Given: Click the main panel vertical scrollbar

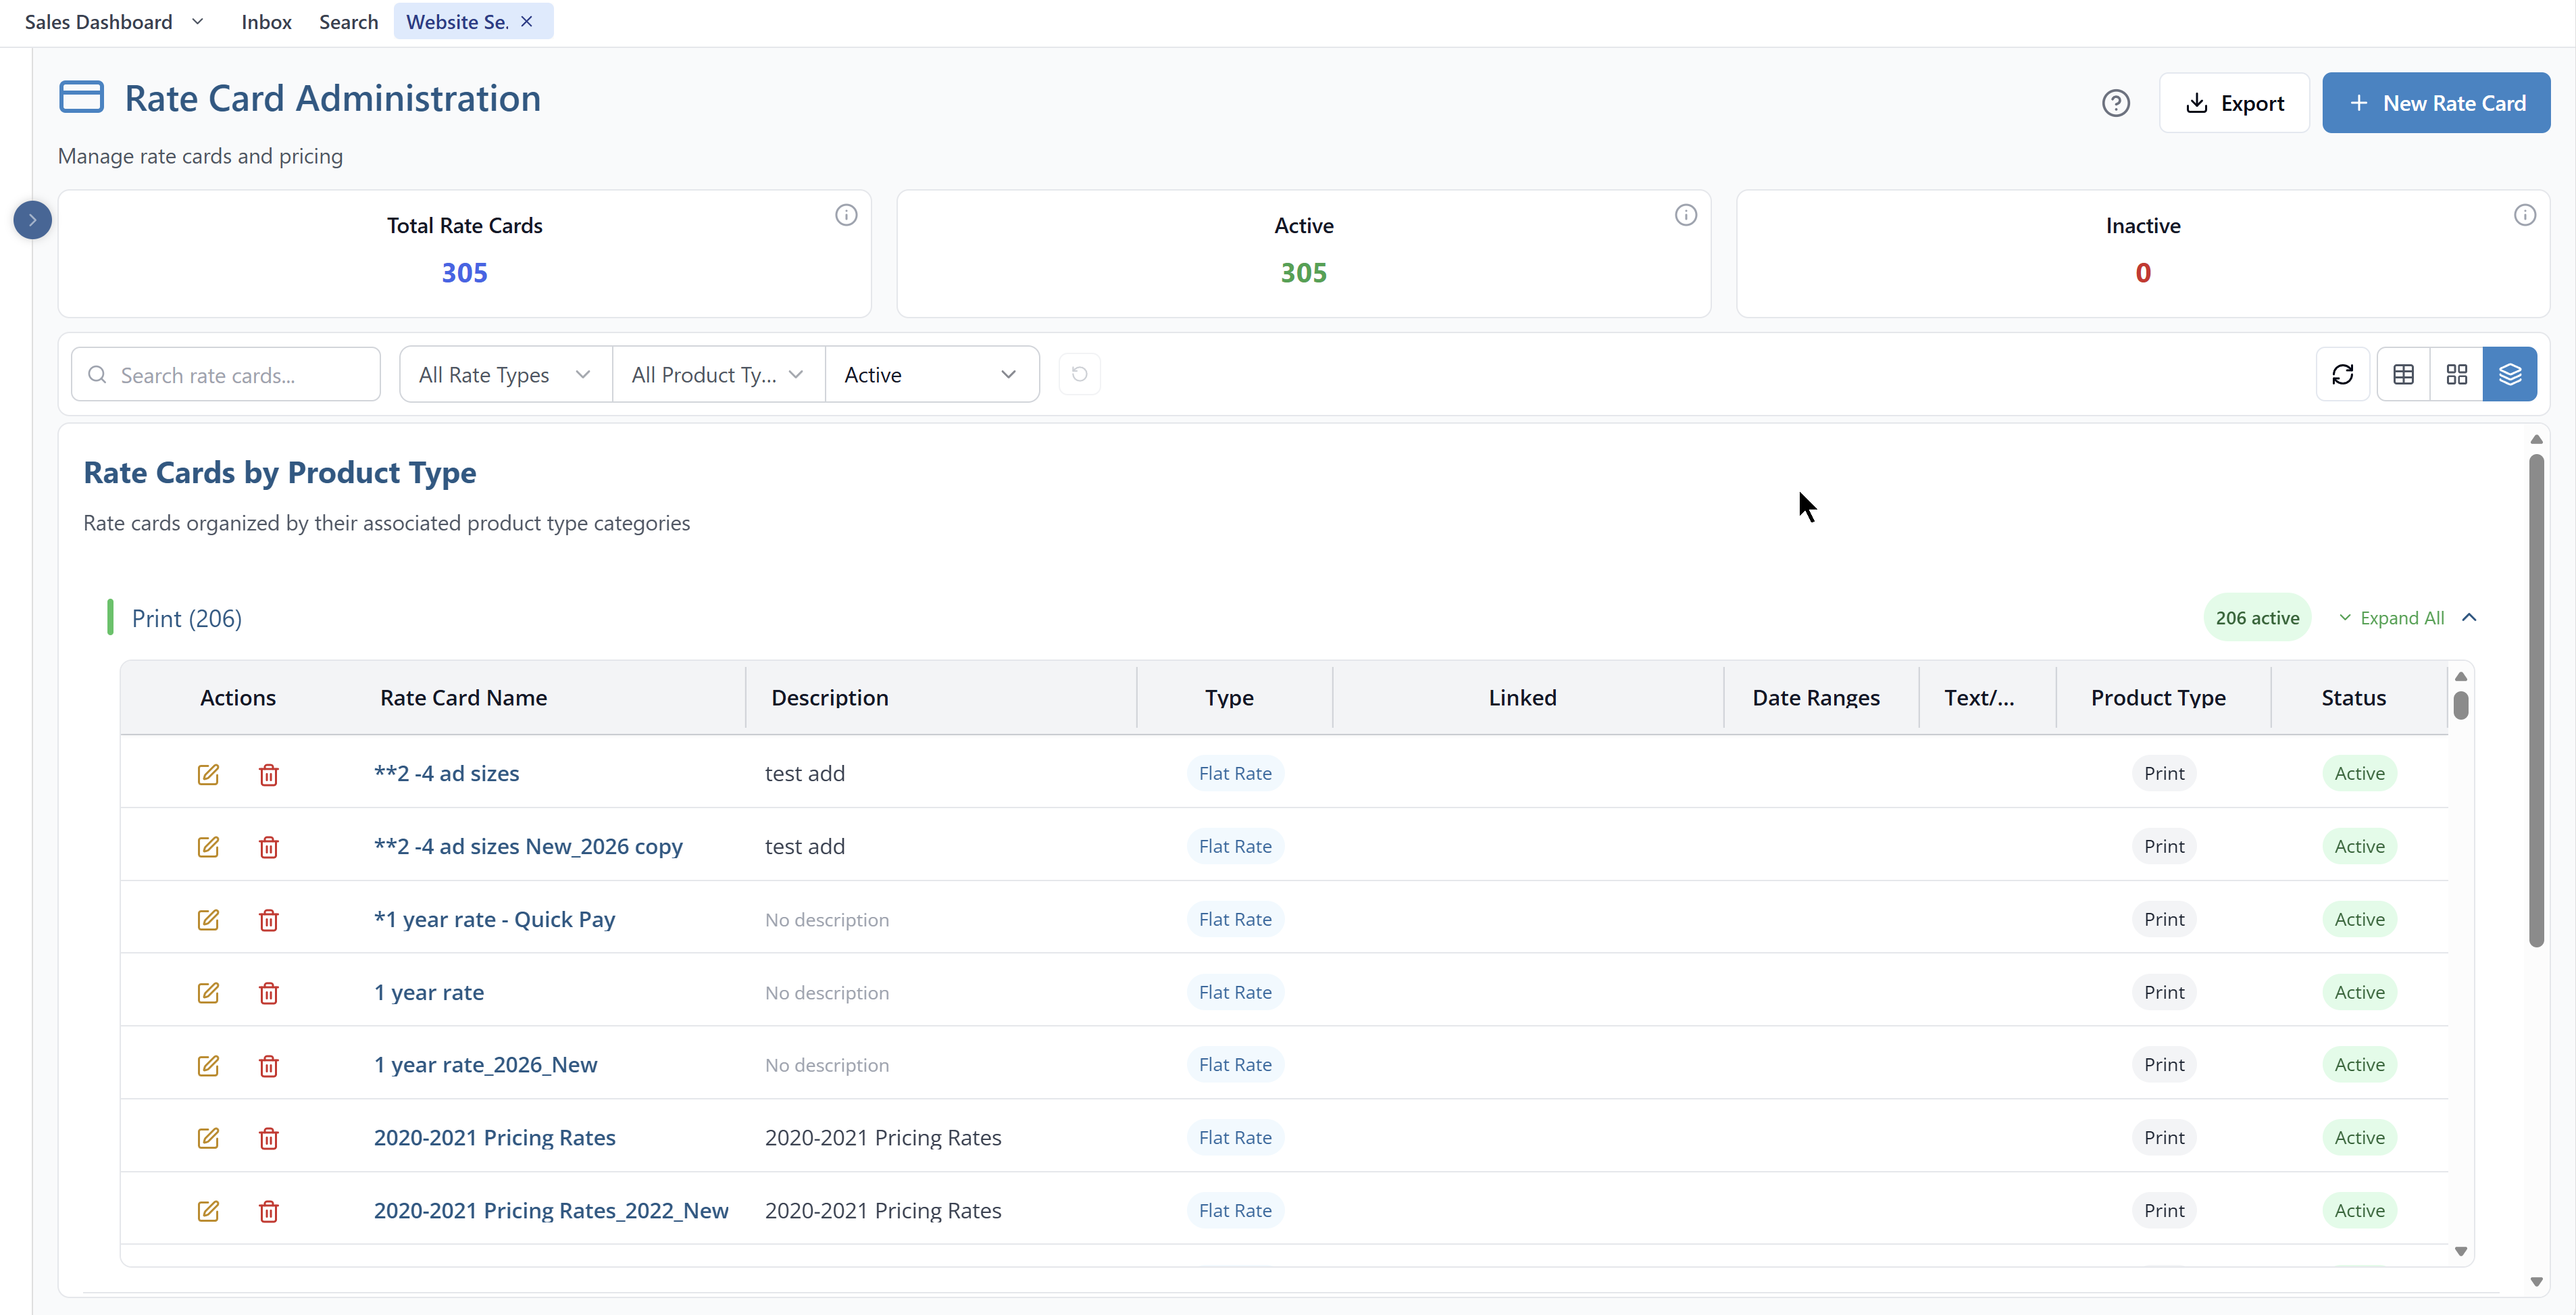Looking at the screenshot, I should click(2536, 700).
